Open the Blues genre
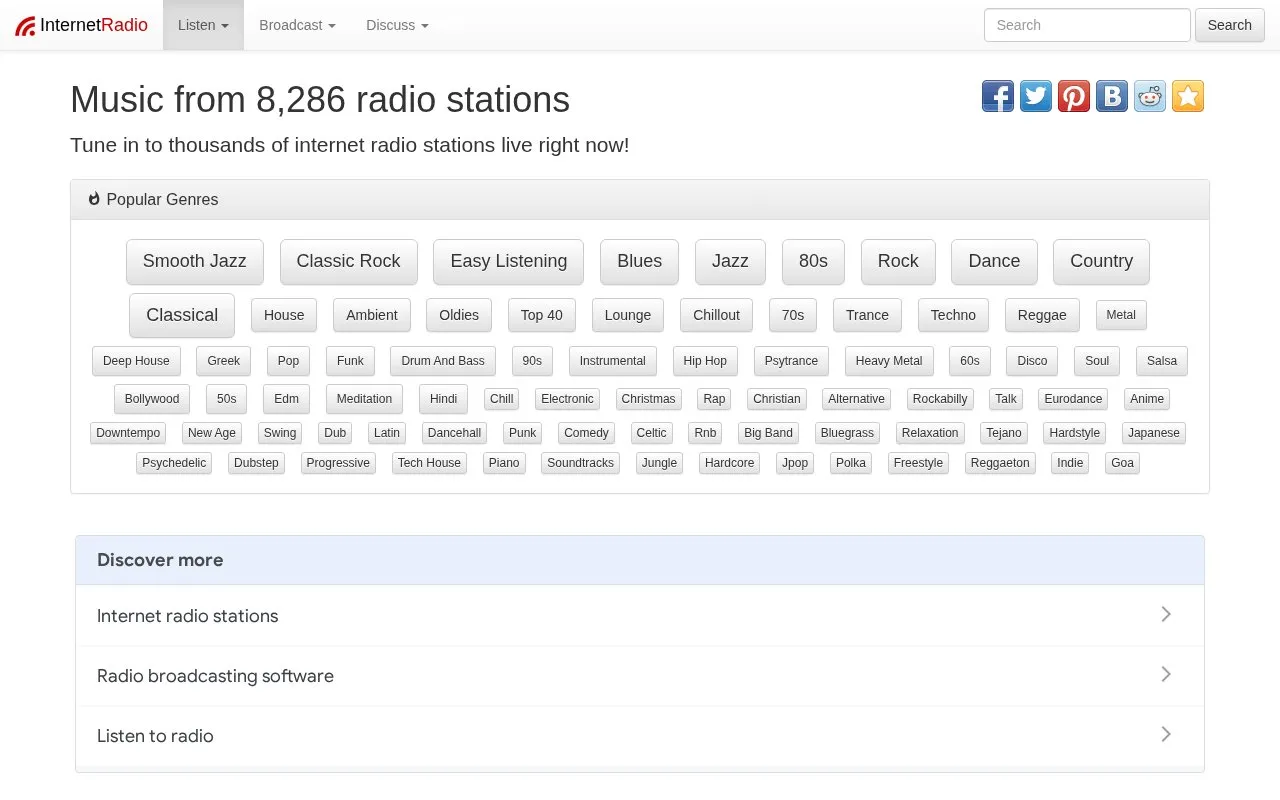1280x800 pixels. coord(639,261)
